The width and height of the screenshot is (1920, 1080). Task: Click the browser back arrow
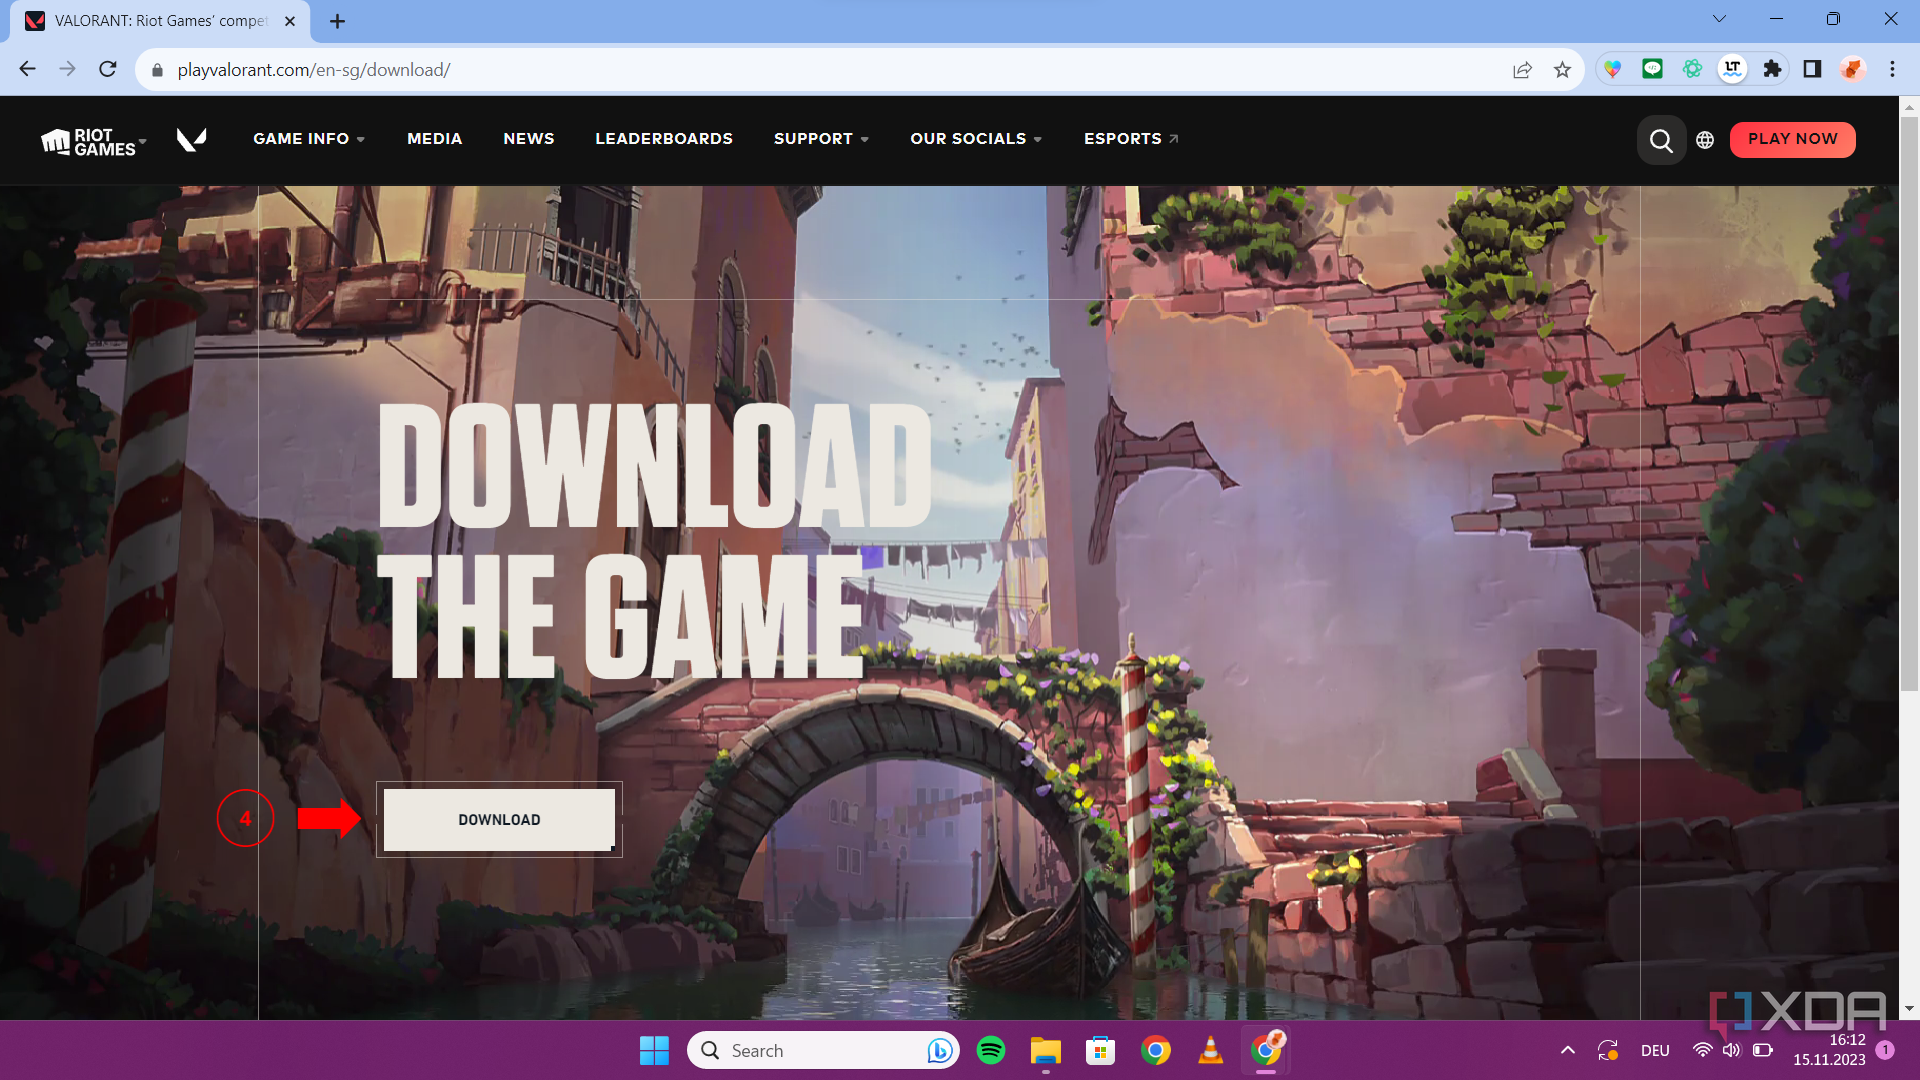click(27, 69)
